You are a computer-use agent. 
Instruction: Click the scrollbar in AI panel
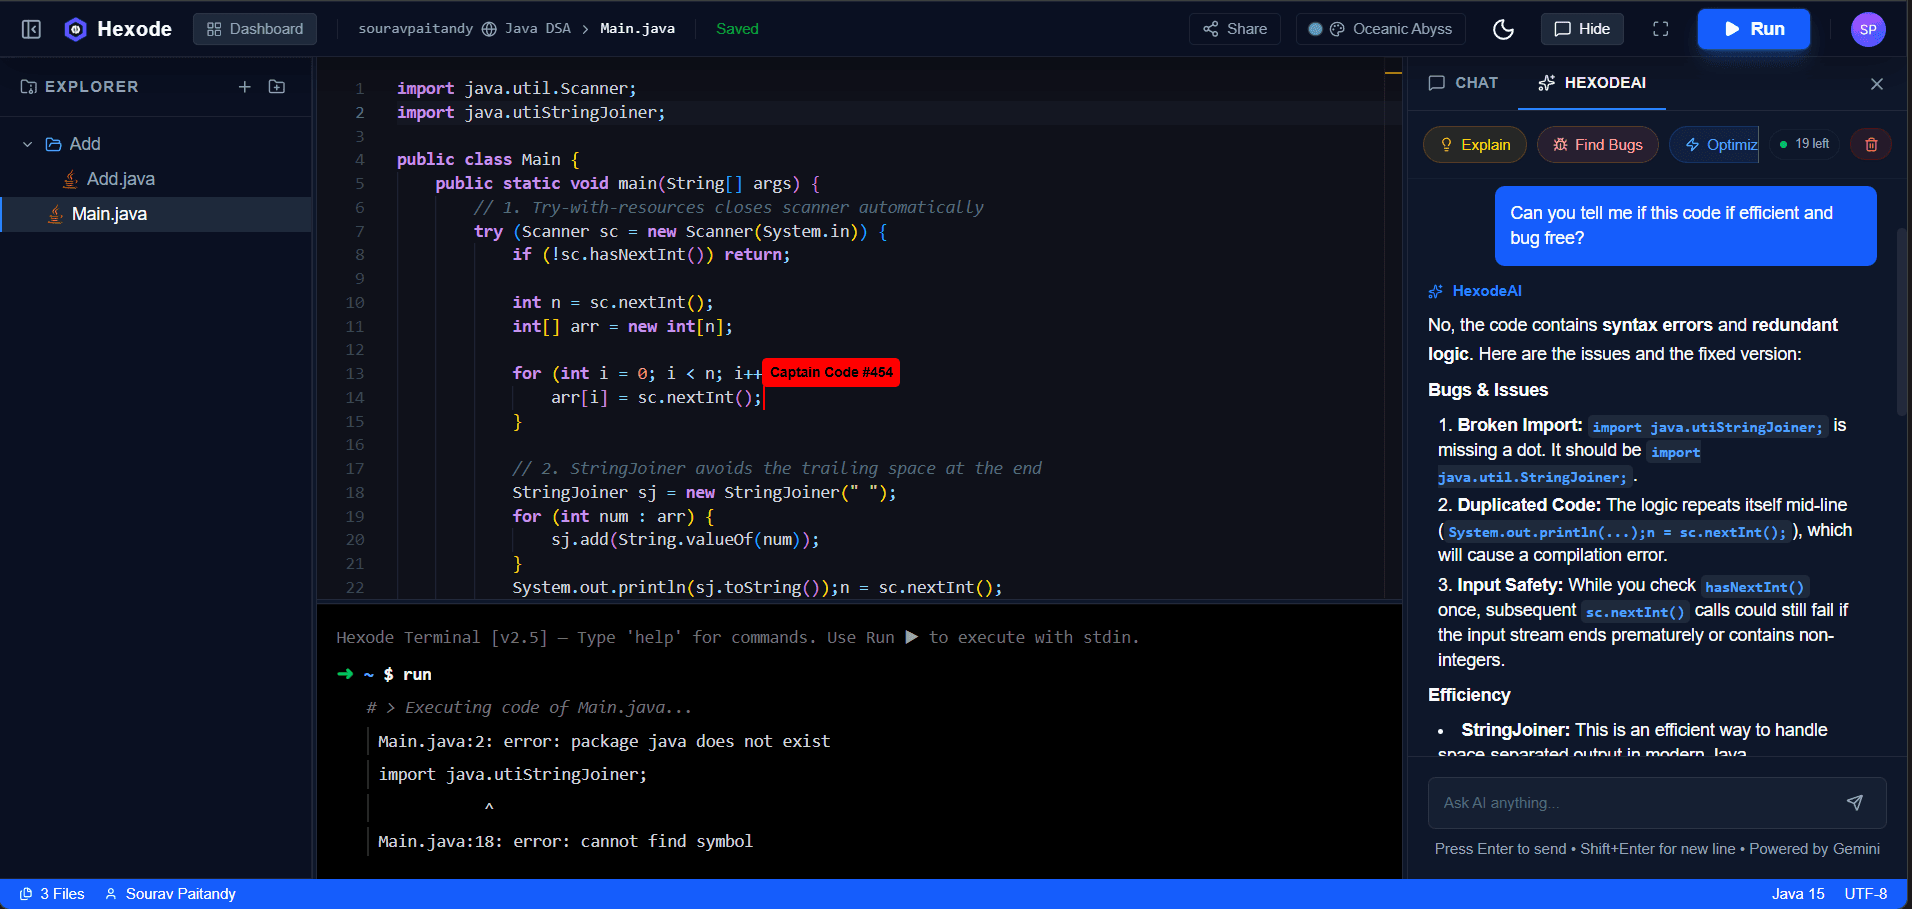click(x=1901, y=320)
